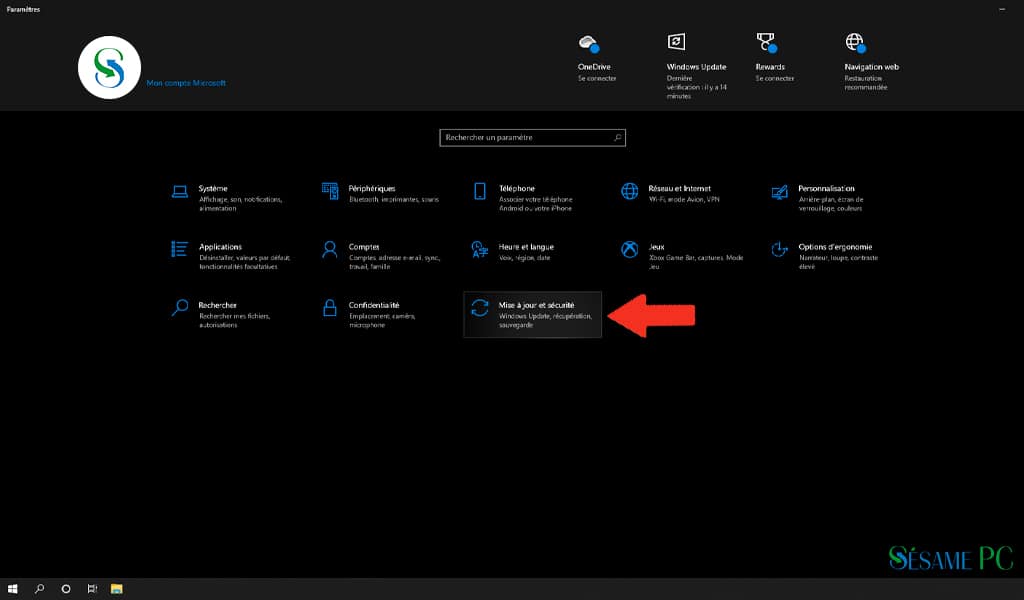Click the Mise à jour et sécurité title
1024x600 pixels.
pos(536,305)
